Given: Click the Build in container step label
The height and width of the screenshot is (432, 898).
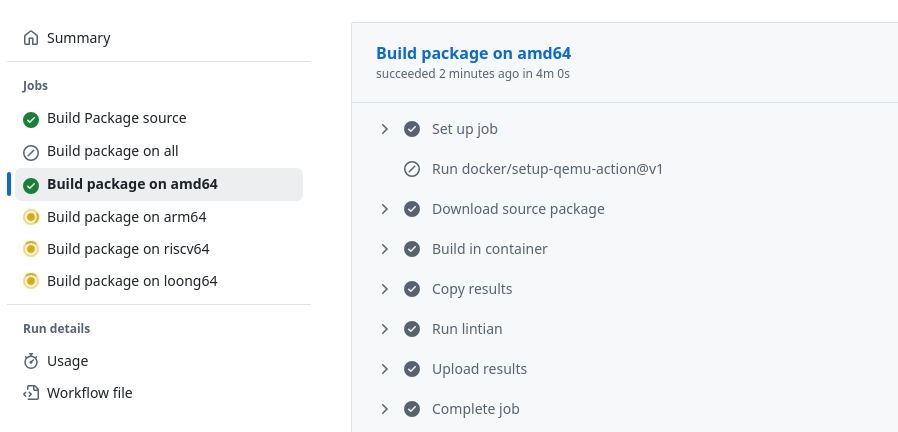Looking at the screenshot, I should (x=490, y=249).
